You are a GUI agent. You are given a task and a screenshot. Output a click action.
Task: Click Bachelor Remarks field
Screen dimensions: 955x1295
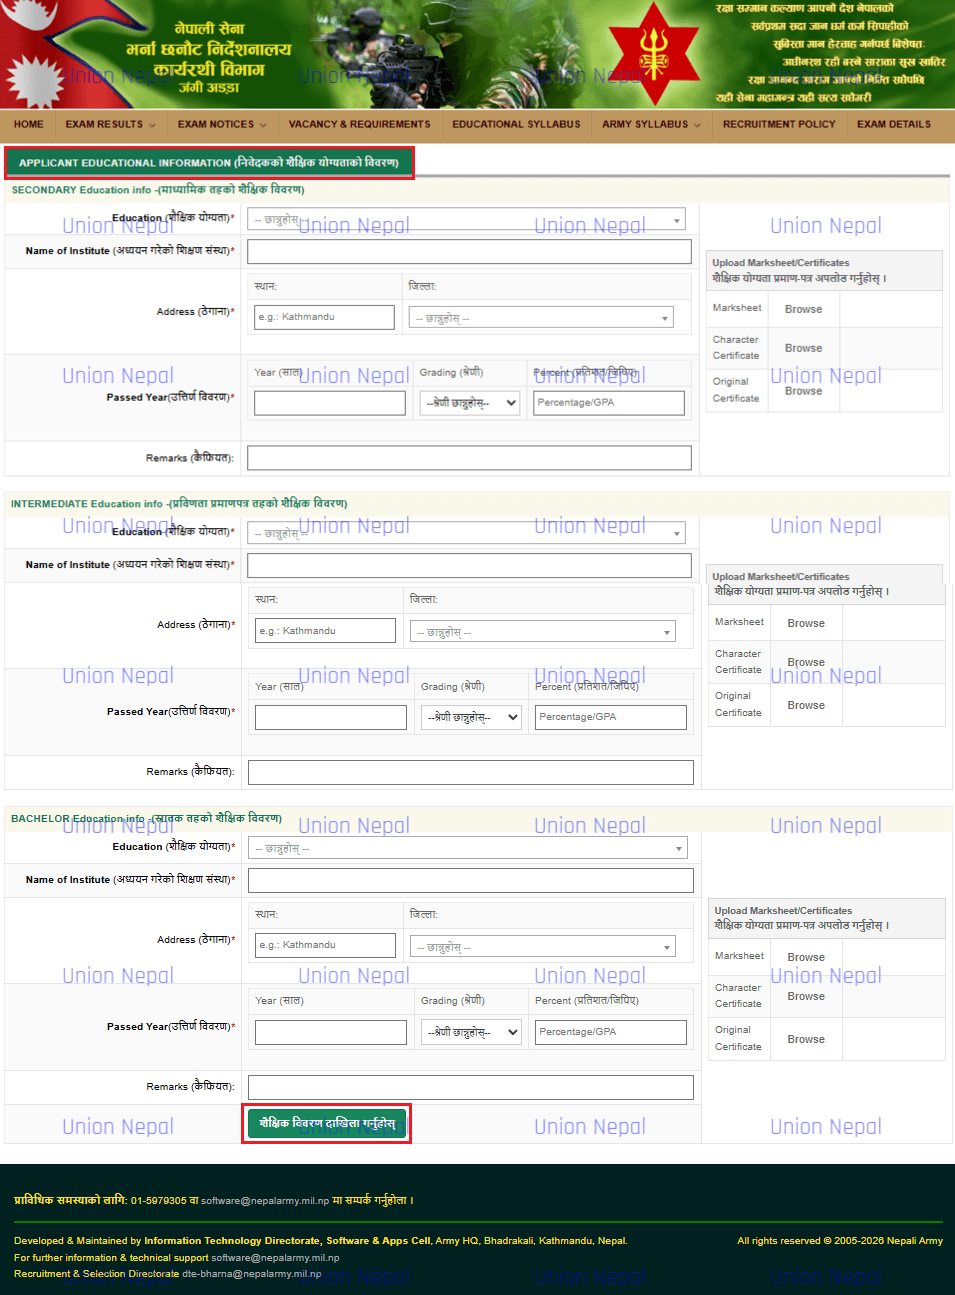coord(471,1087)
